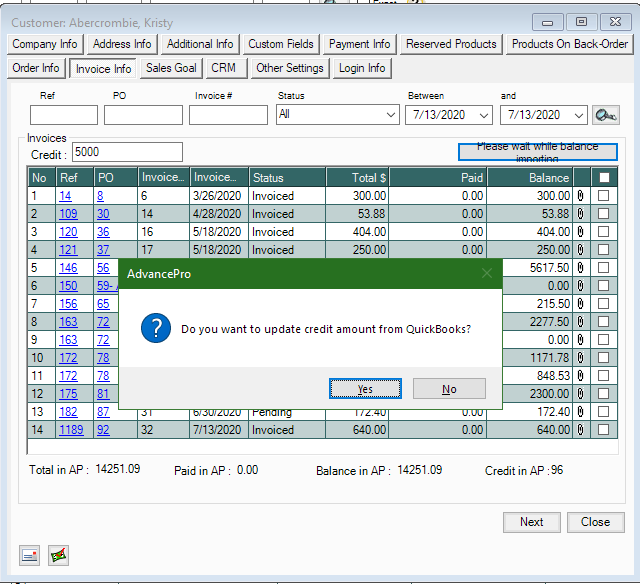Check the checkbox for invoice row 2

[603, 214]
